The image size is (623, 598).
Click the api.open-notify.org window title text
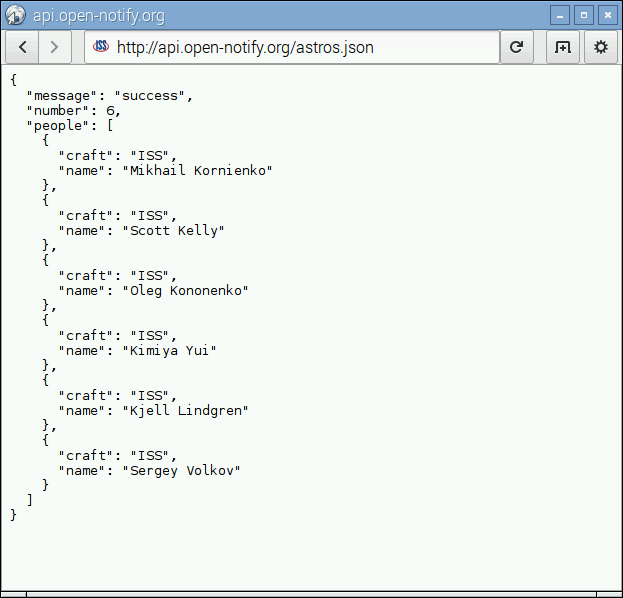[x=99, y=16]
